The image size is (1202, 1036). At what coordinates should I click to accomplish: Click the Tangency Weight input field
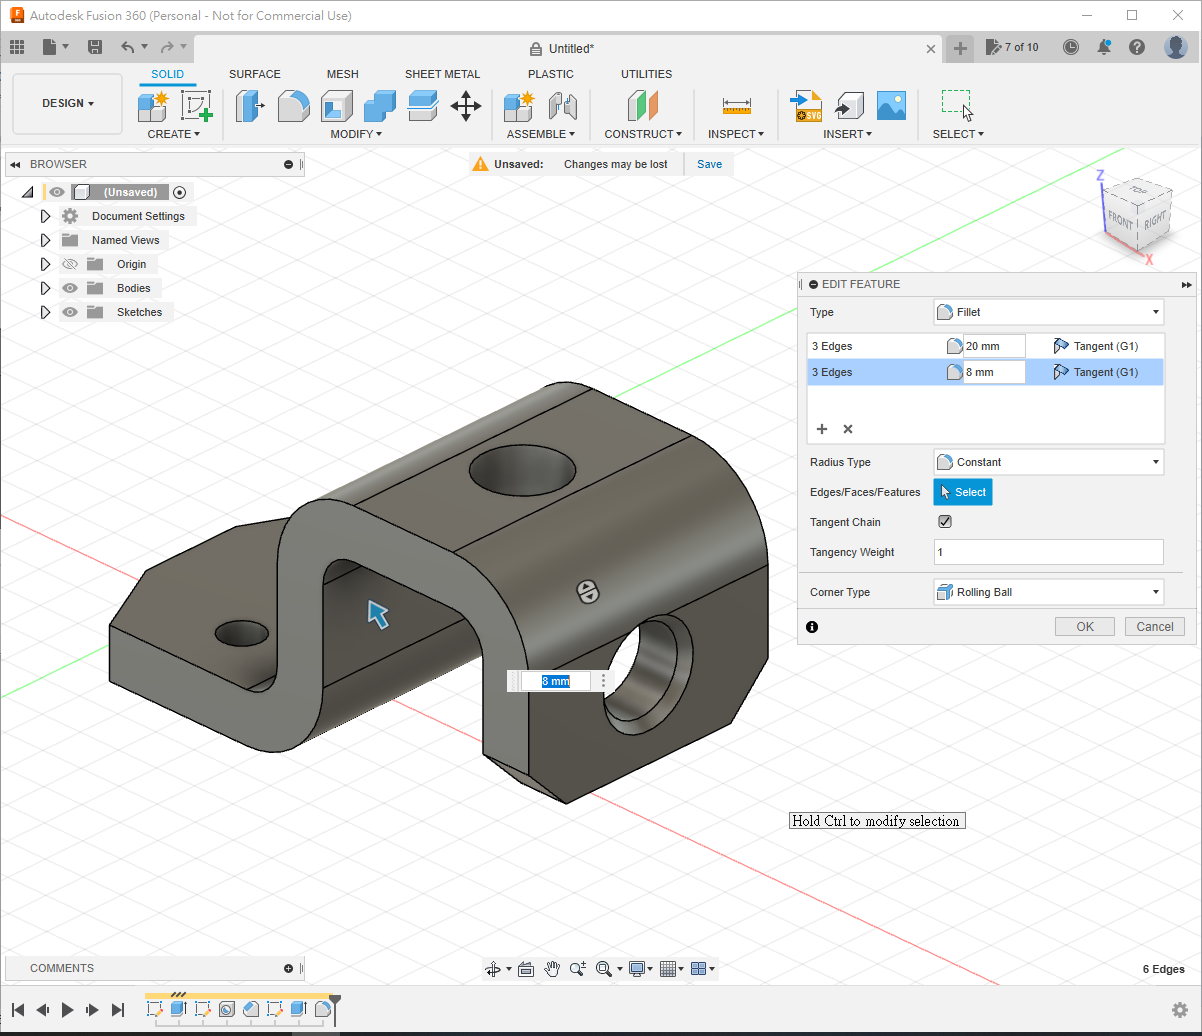point(1048,552)
